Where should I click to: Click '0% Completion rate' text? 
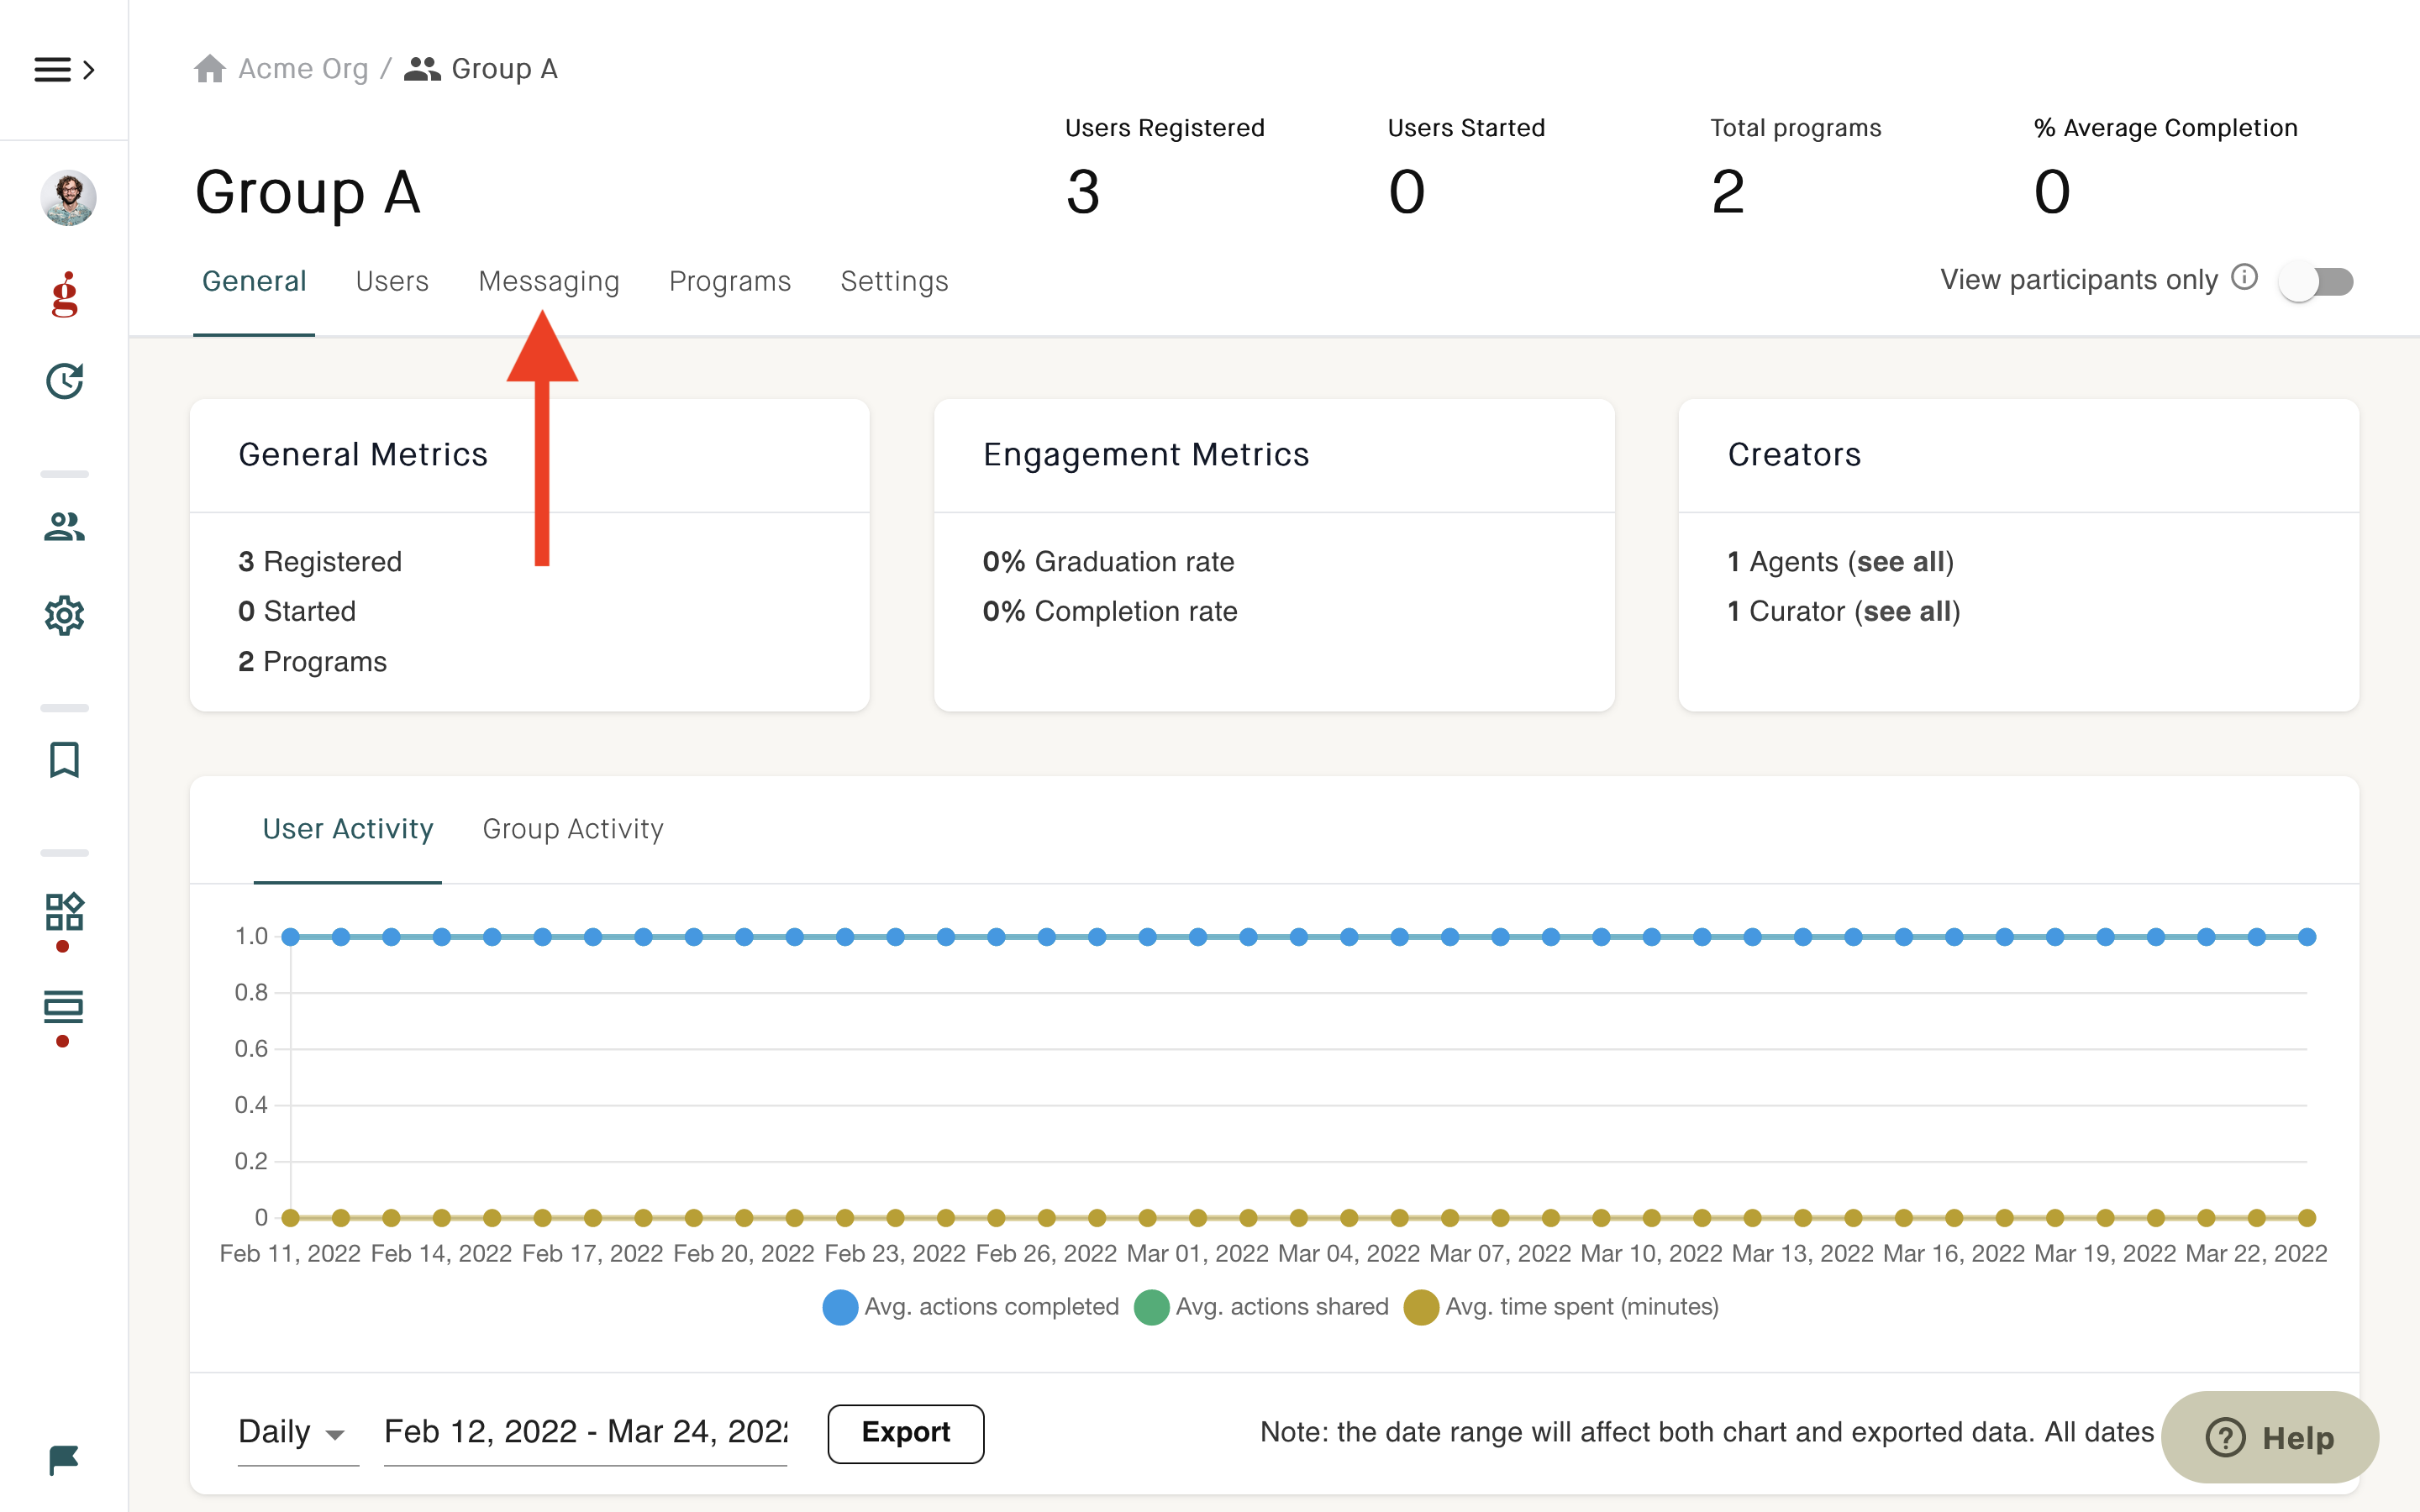[x=1110, y=611]
